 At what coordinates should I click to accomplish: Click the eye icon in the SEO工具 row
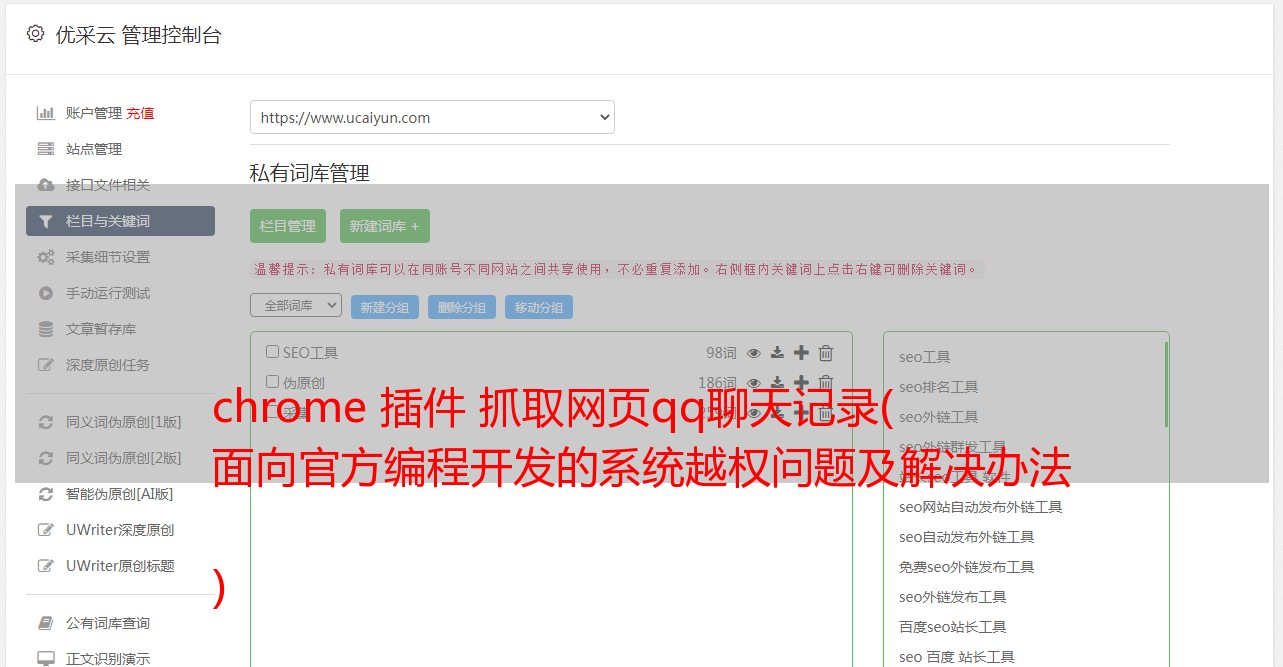pos(754,353)
